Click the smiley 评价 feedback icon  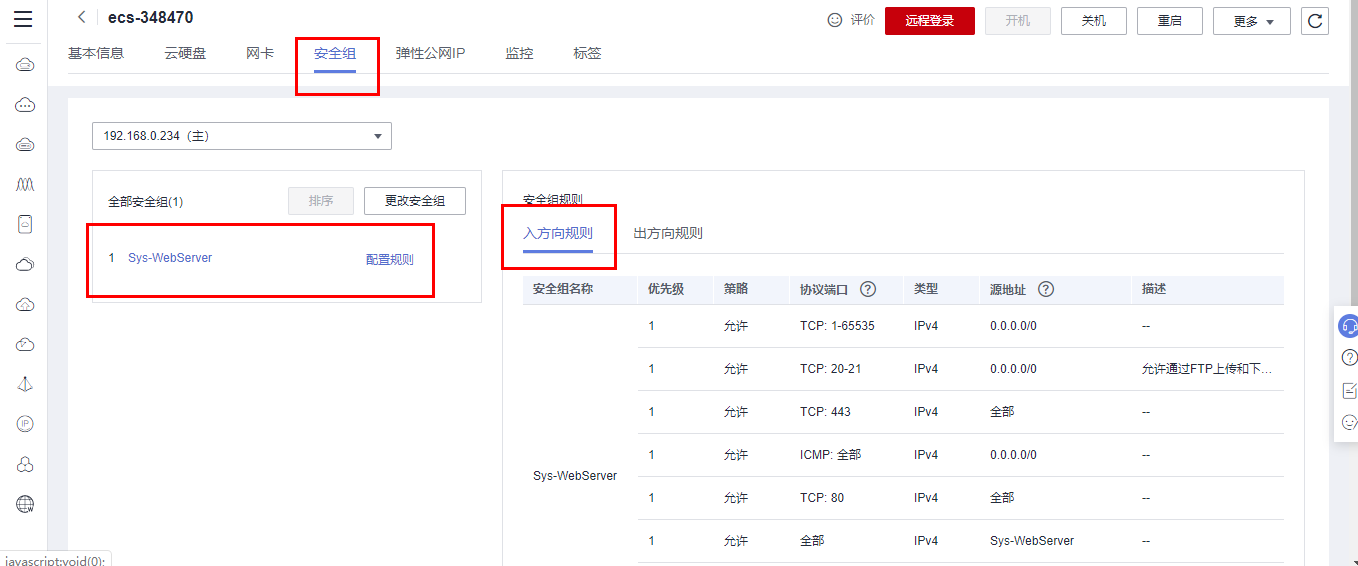[835, 20]
